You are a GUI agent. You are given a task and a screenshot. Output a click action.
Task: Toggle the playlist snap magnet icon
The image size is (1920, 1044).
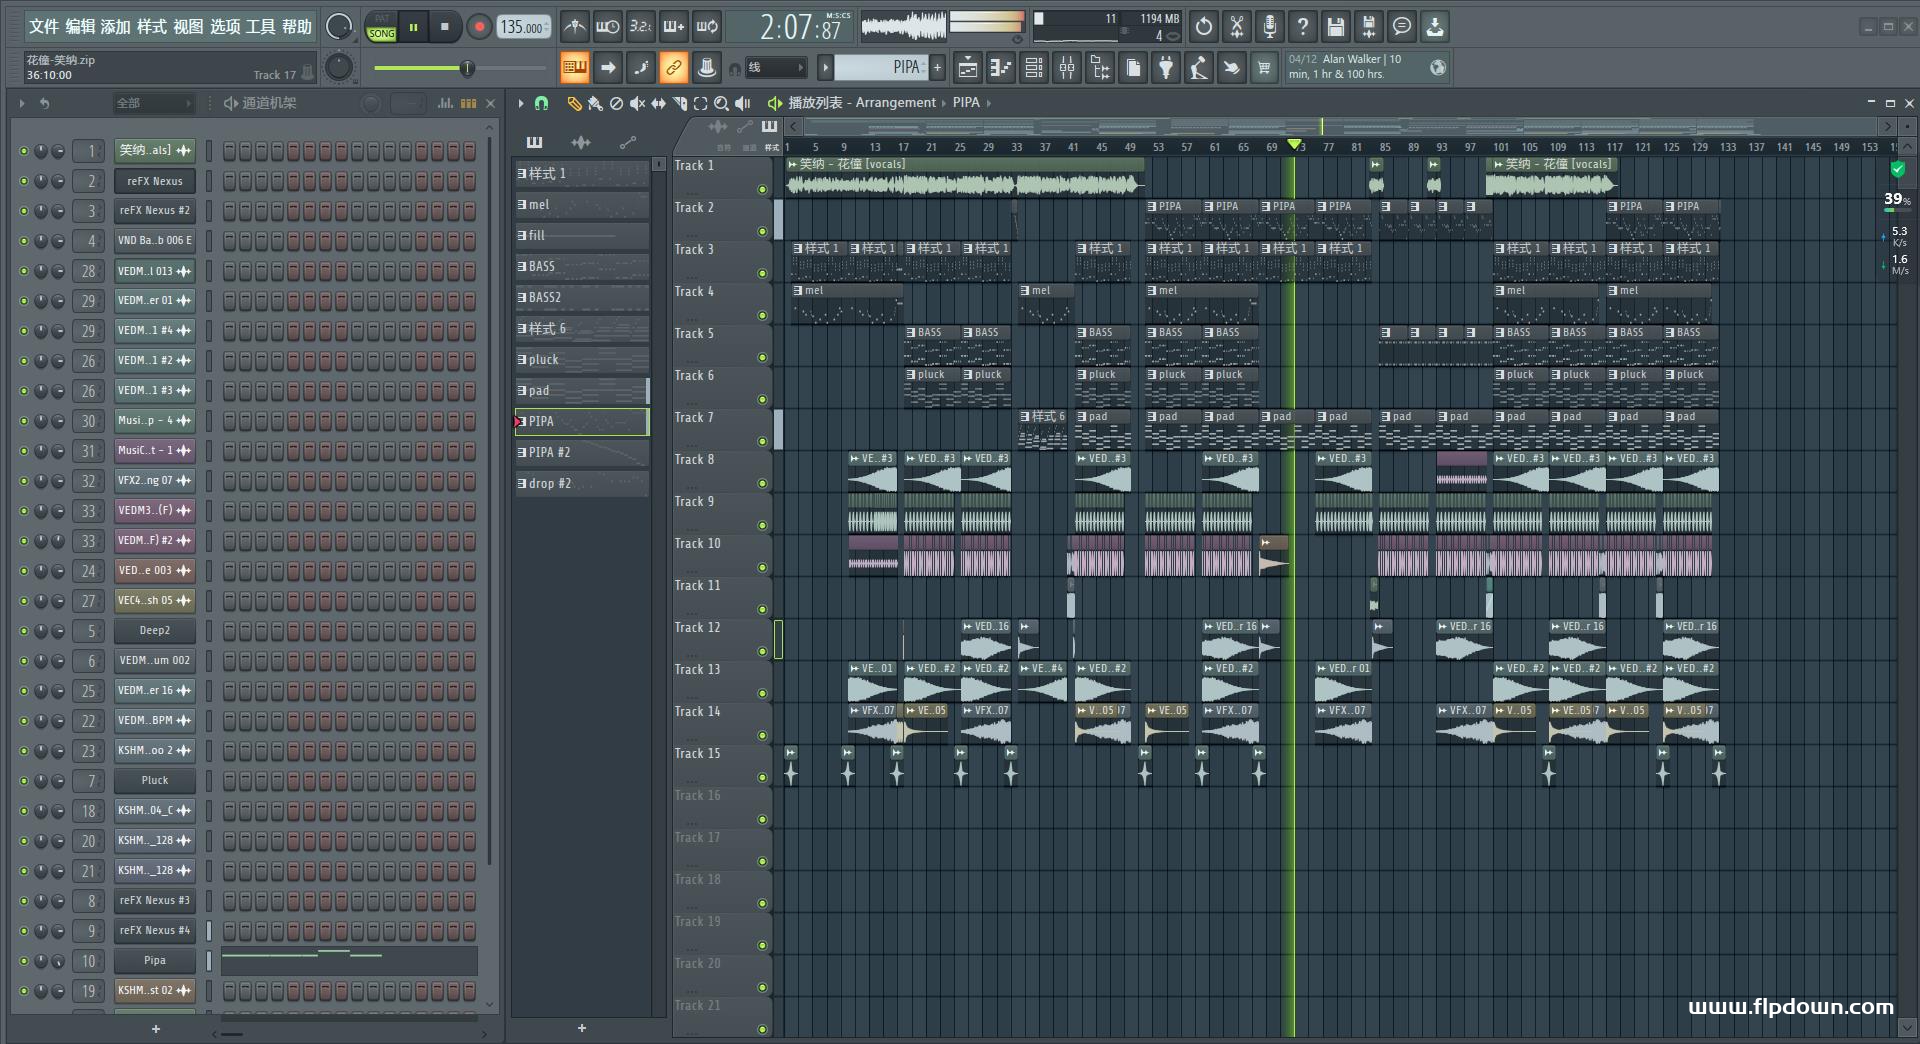click(x=541, y=103)
